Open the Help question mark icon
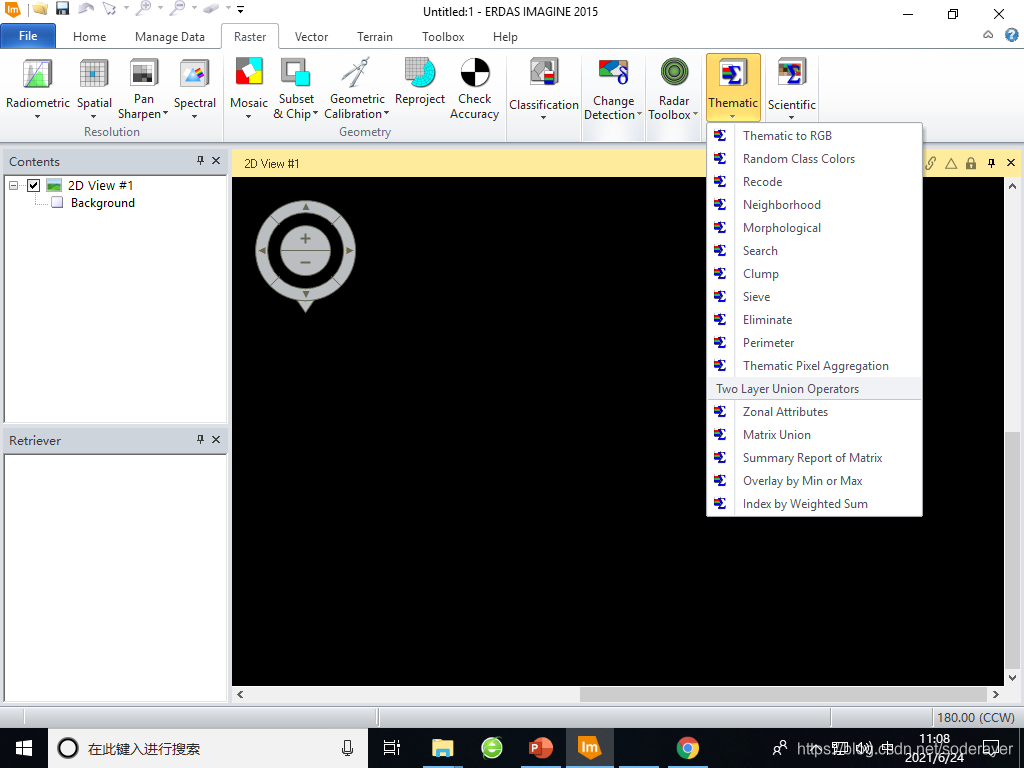Viewport: 1024px width, 768px height. click(x=1012, y=35)
